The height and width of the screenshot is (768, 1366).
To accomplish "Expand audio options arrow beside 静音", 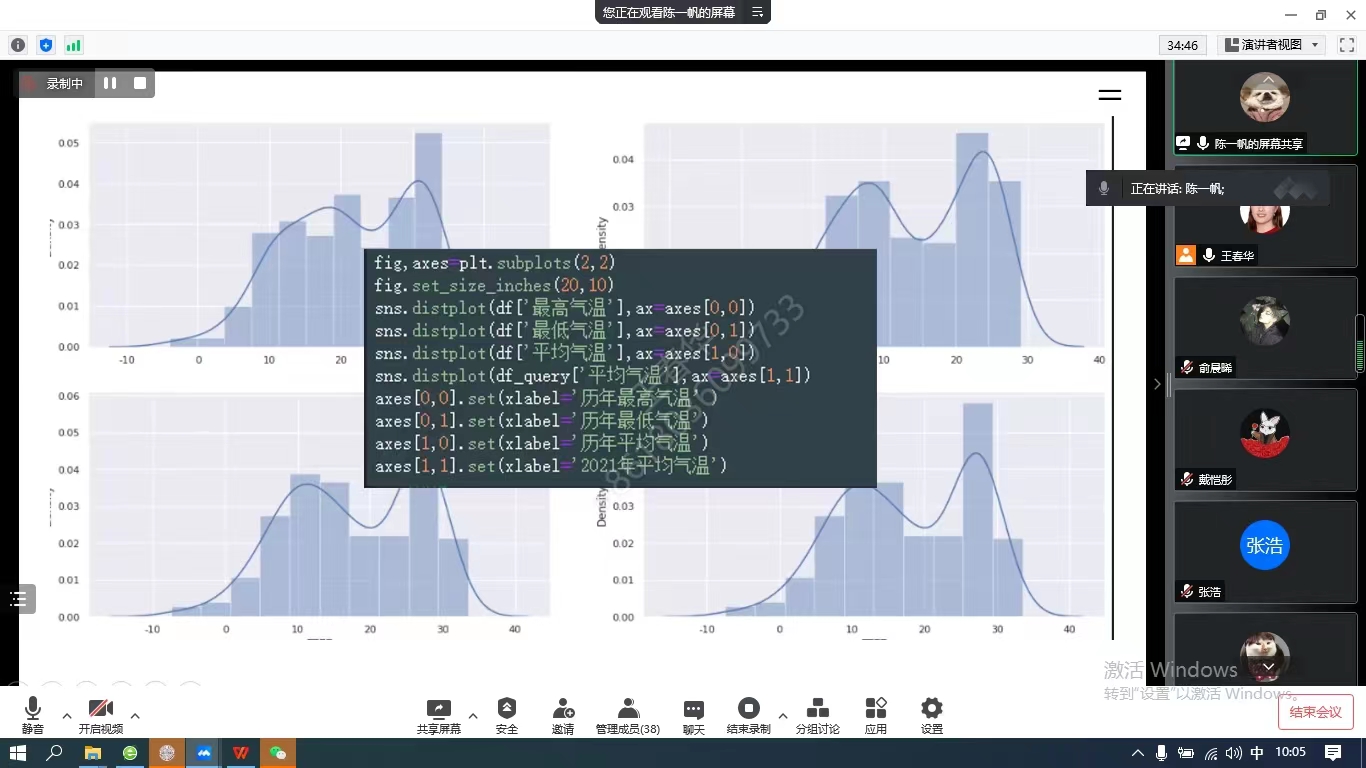I will pyautogui.click(x=67, y=716).
